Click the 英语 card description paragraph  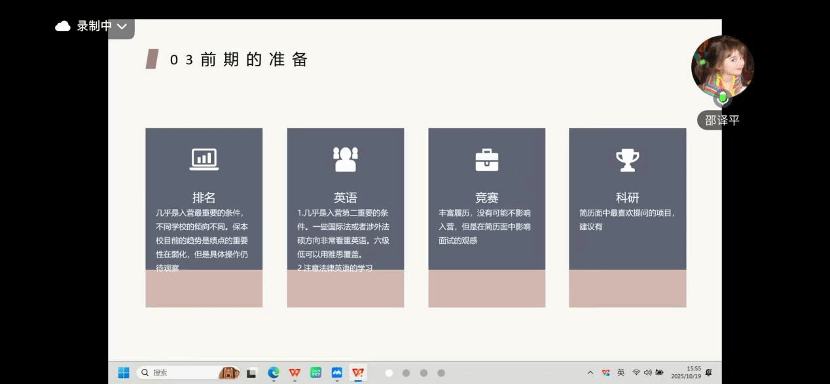click(344, 240)
